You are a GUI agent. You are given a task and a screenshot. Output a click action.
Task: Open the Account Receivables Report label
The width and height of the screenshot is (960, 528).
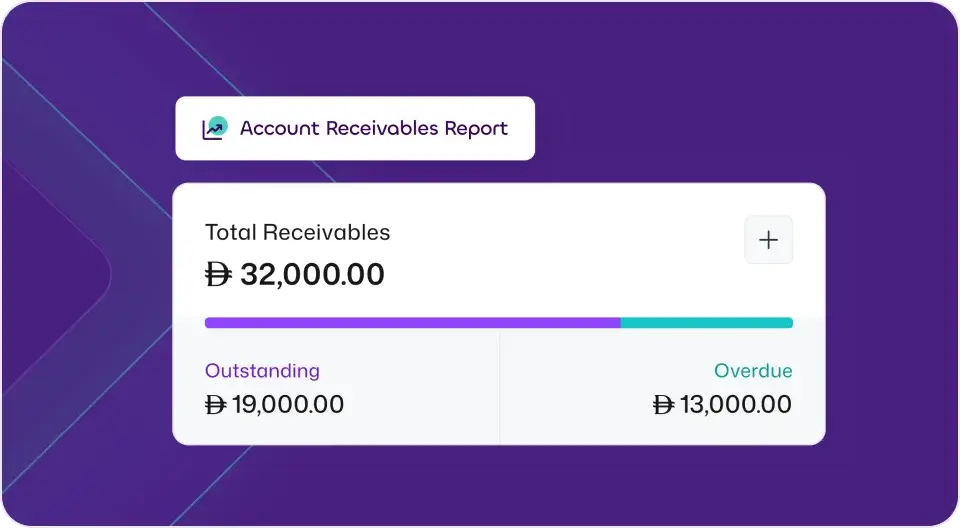tap(373, 129)
